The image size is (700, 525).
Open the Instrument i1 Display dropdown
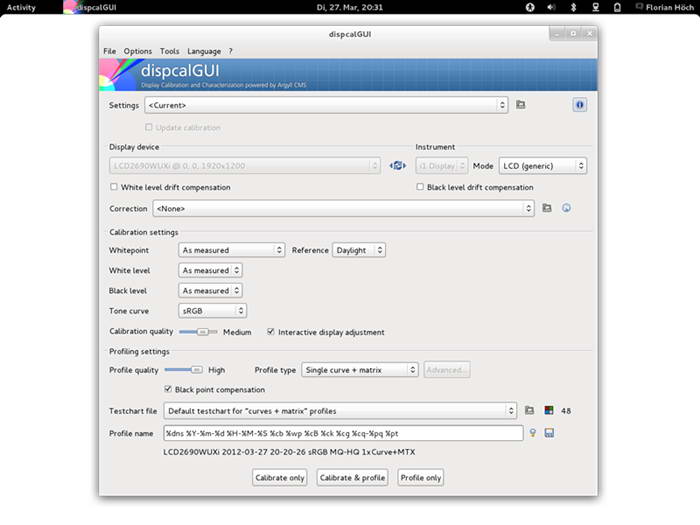pos(442,166)
